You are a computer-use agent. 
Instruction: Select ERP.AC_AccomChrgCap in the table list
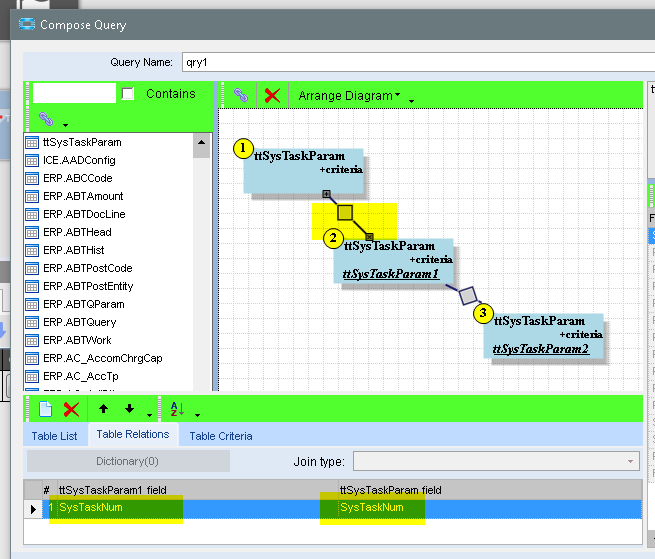[x=103, y=358]
